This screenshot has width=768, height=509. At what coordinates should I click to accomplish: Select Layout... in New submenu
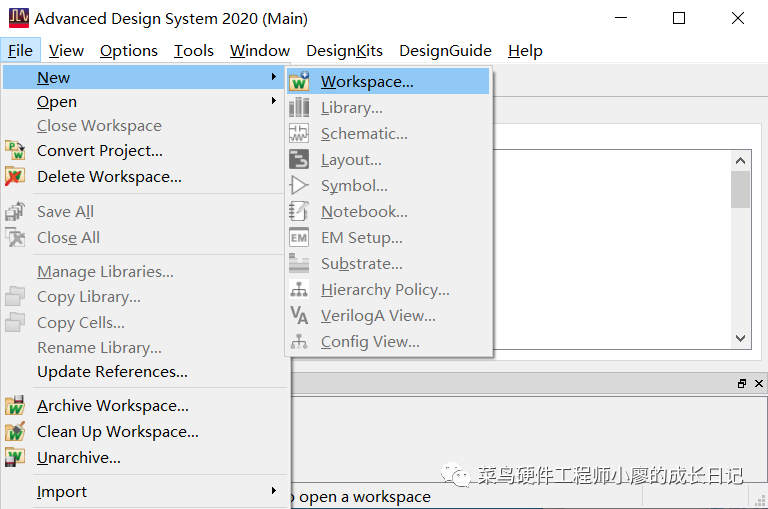pyautogui.click(x=388, y=159)
